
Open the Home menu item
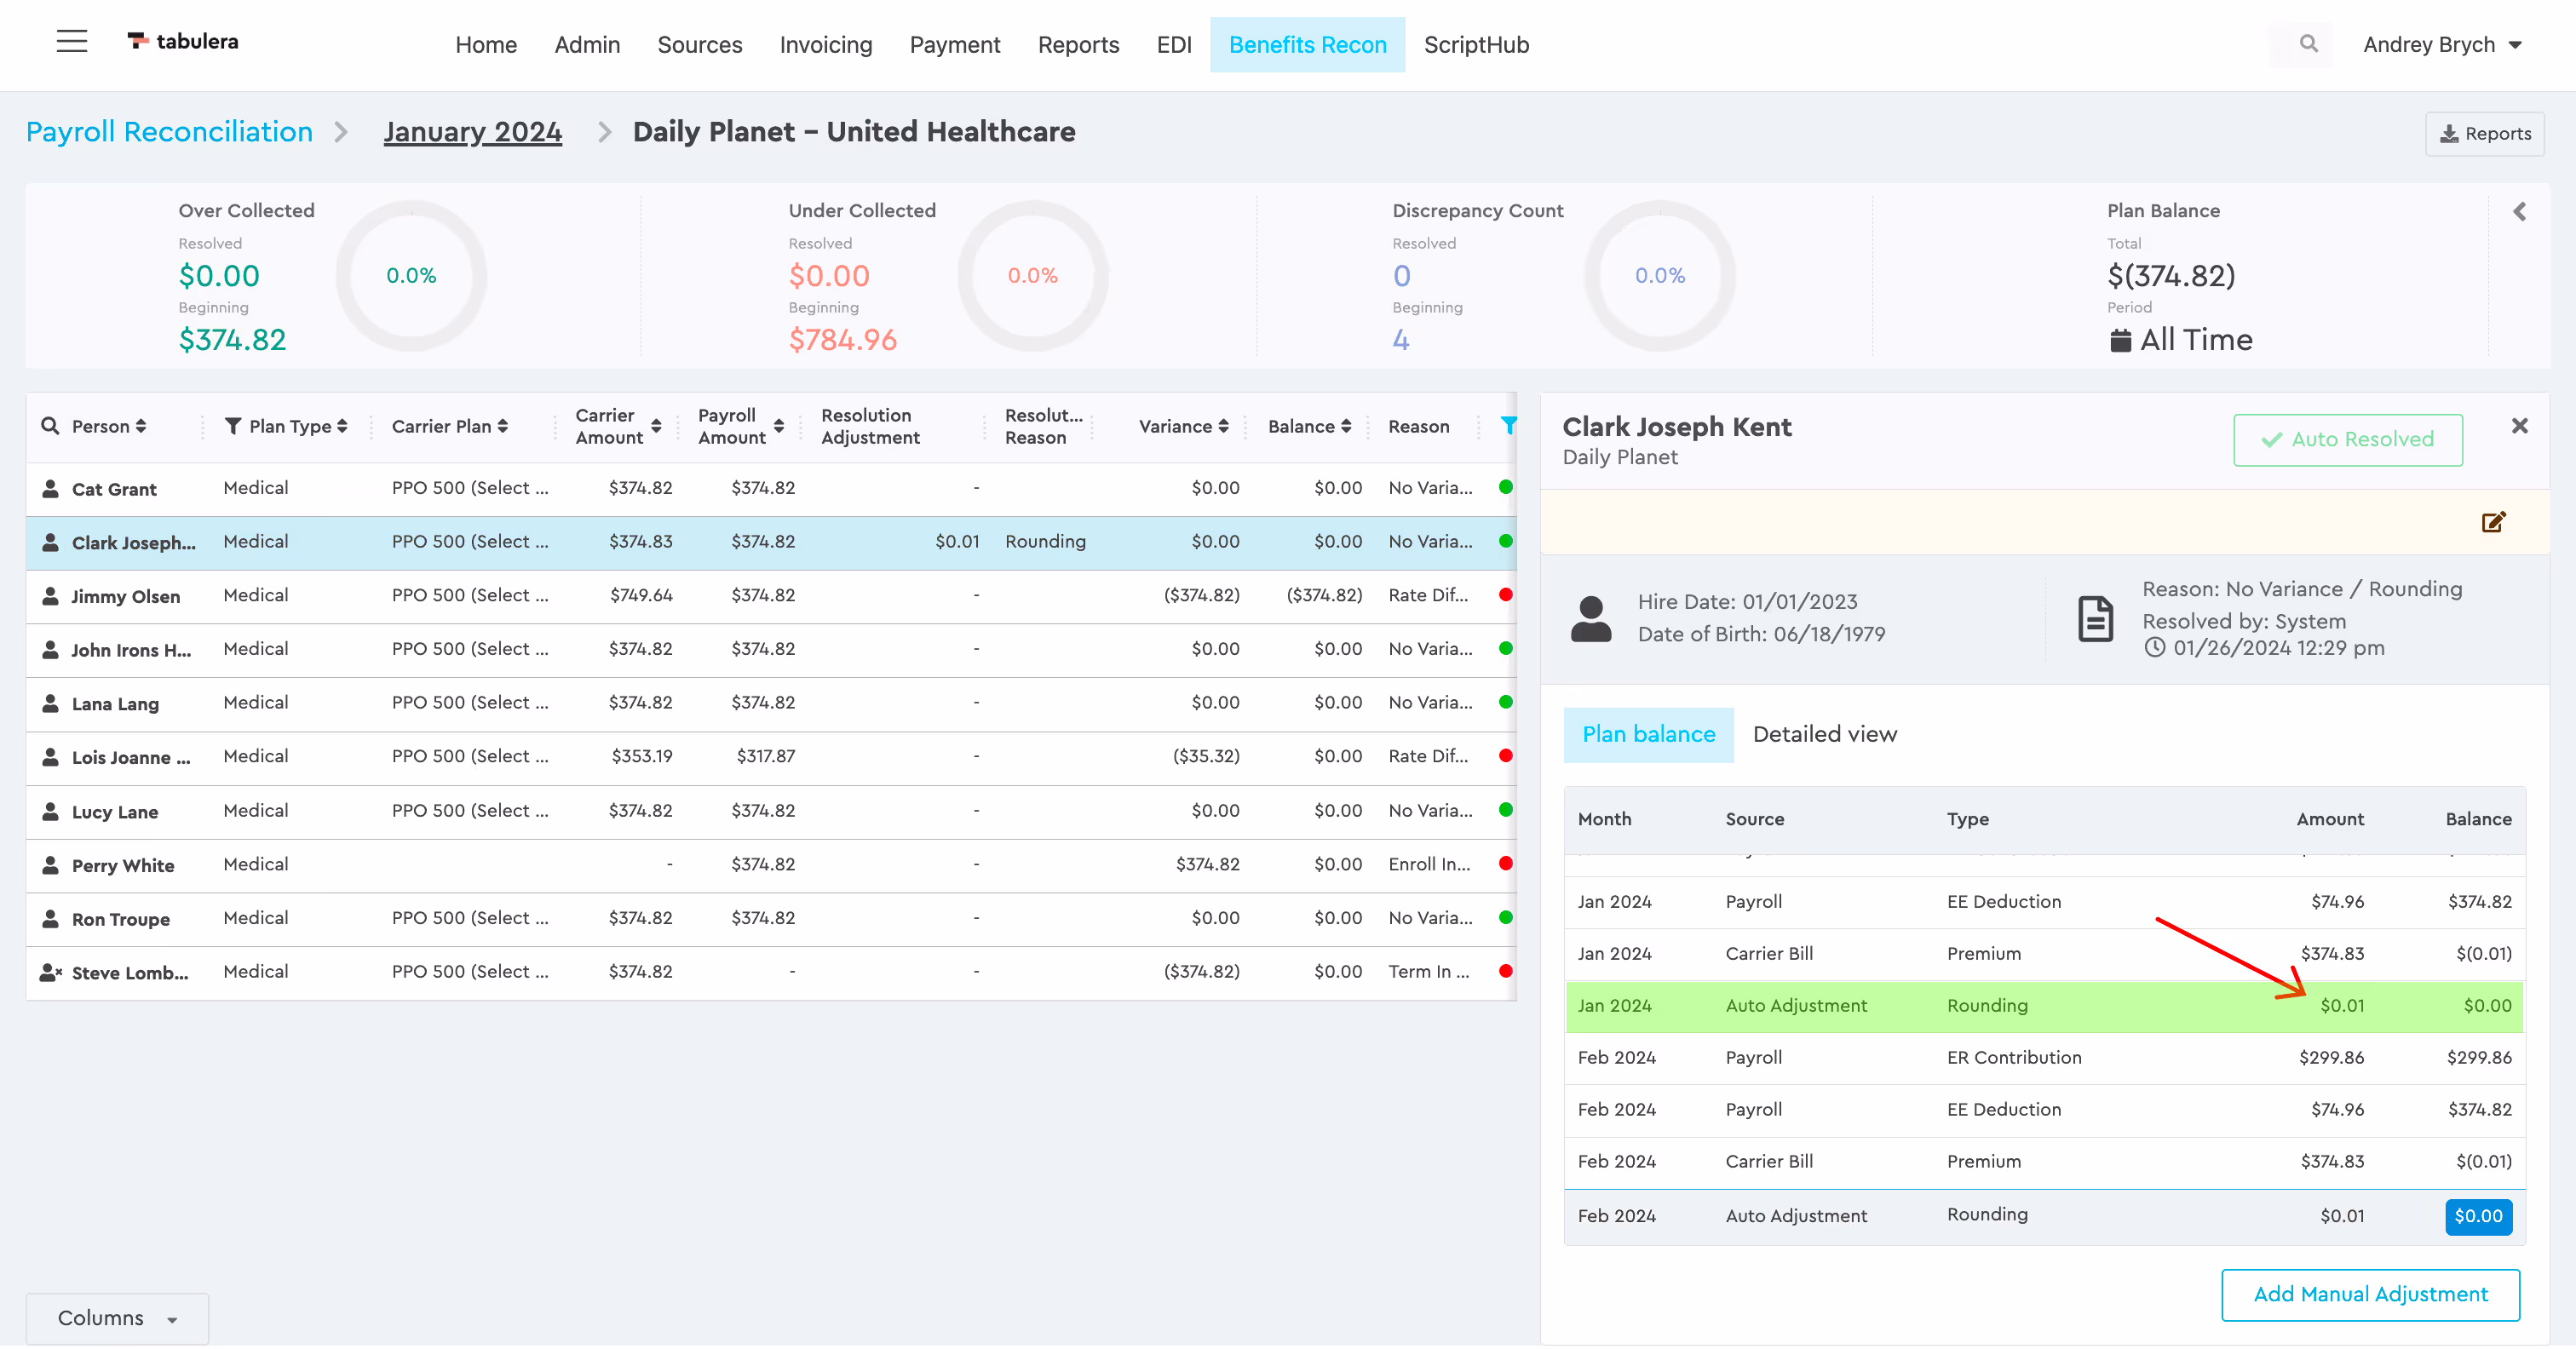[486, 44]
